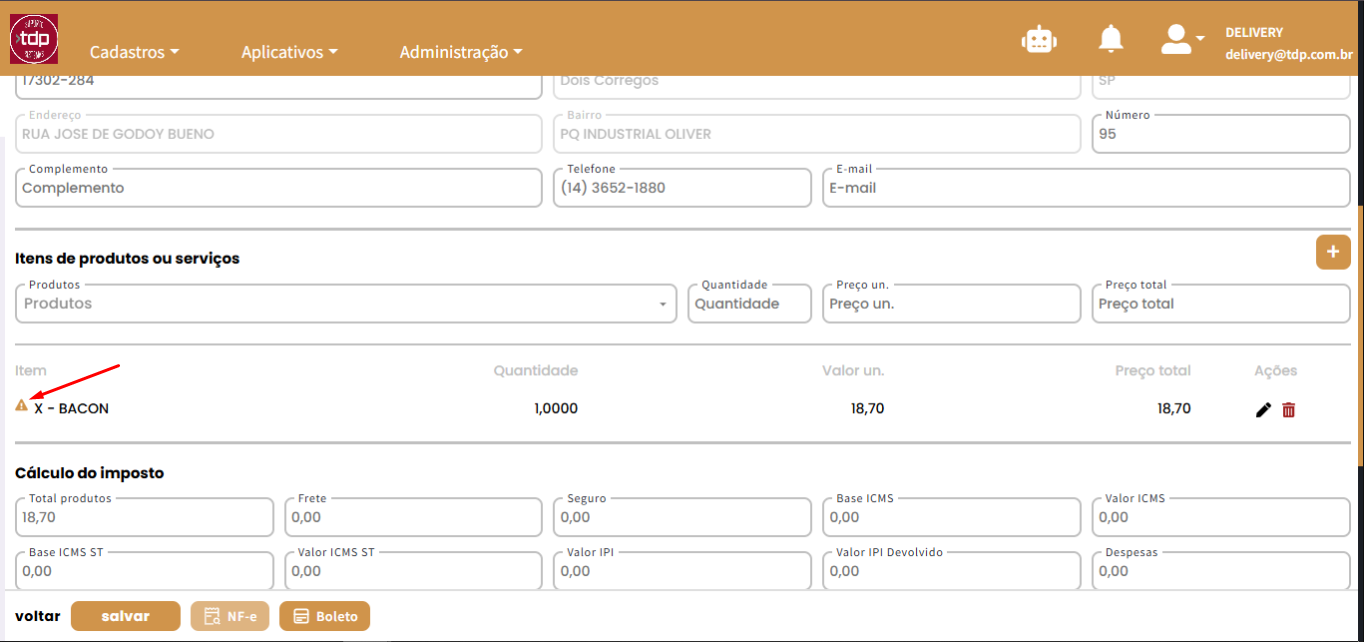Focus the Preço total input field
This screenshot has width=1364, height=642.
coord(1221,304)
